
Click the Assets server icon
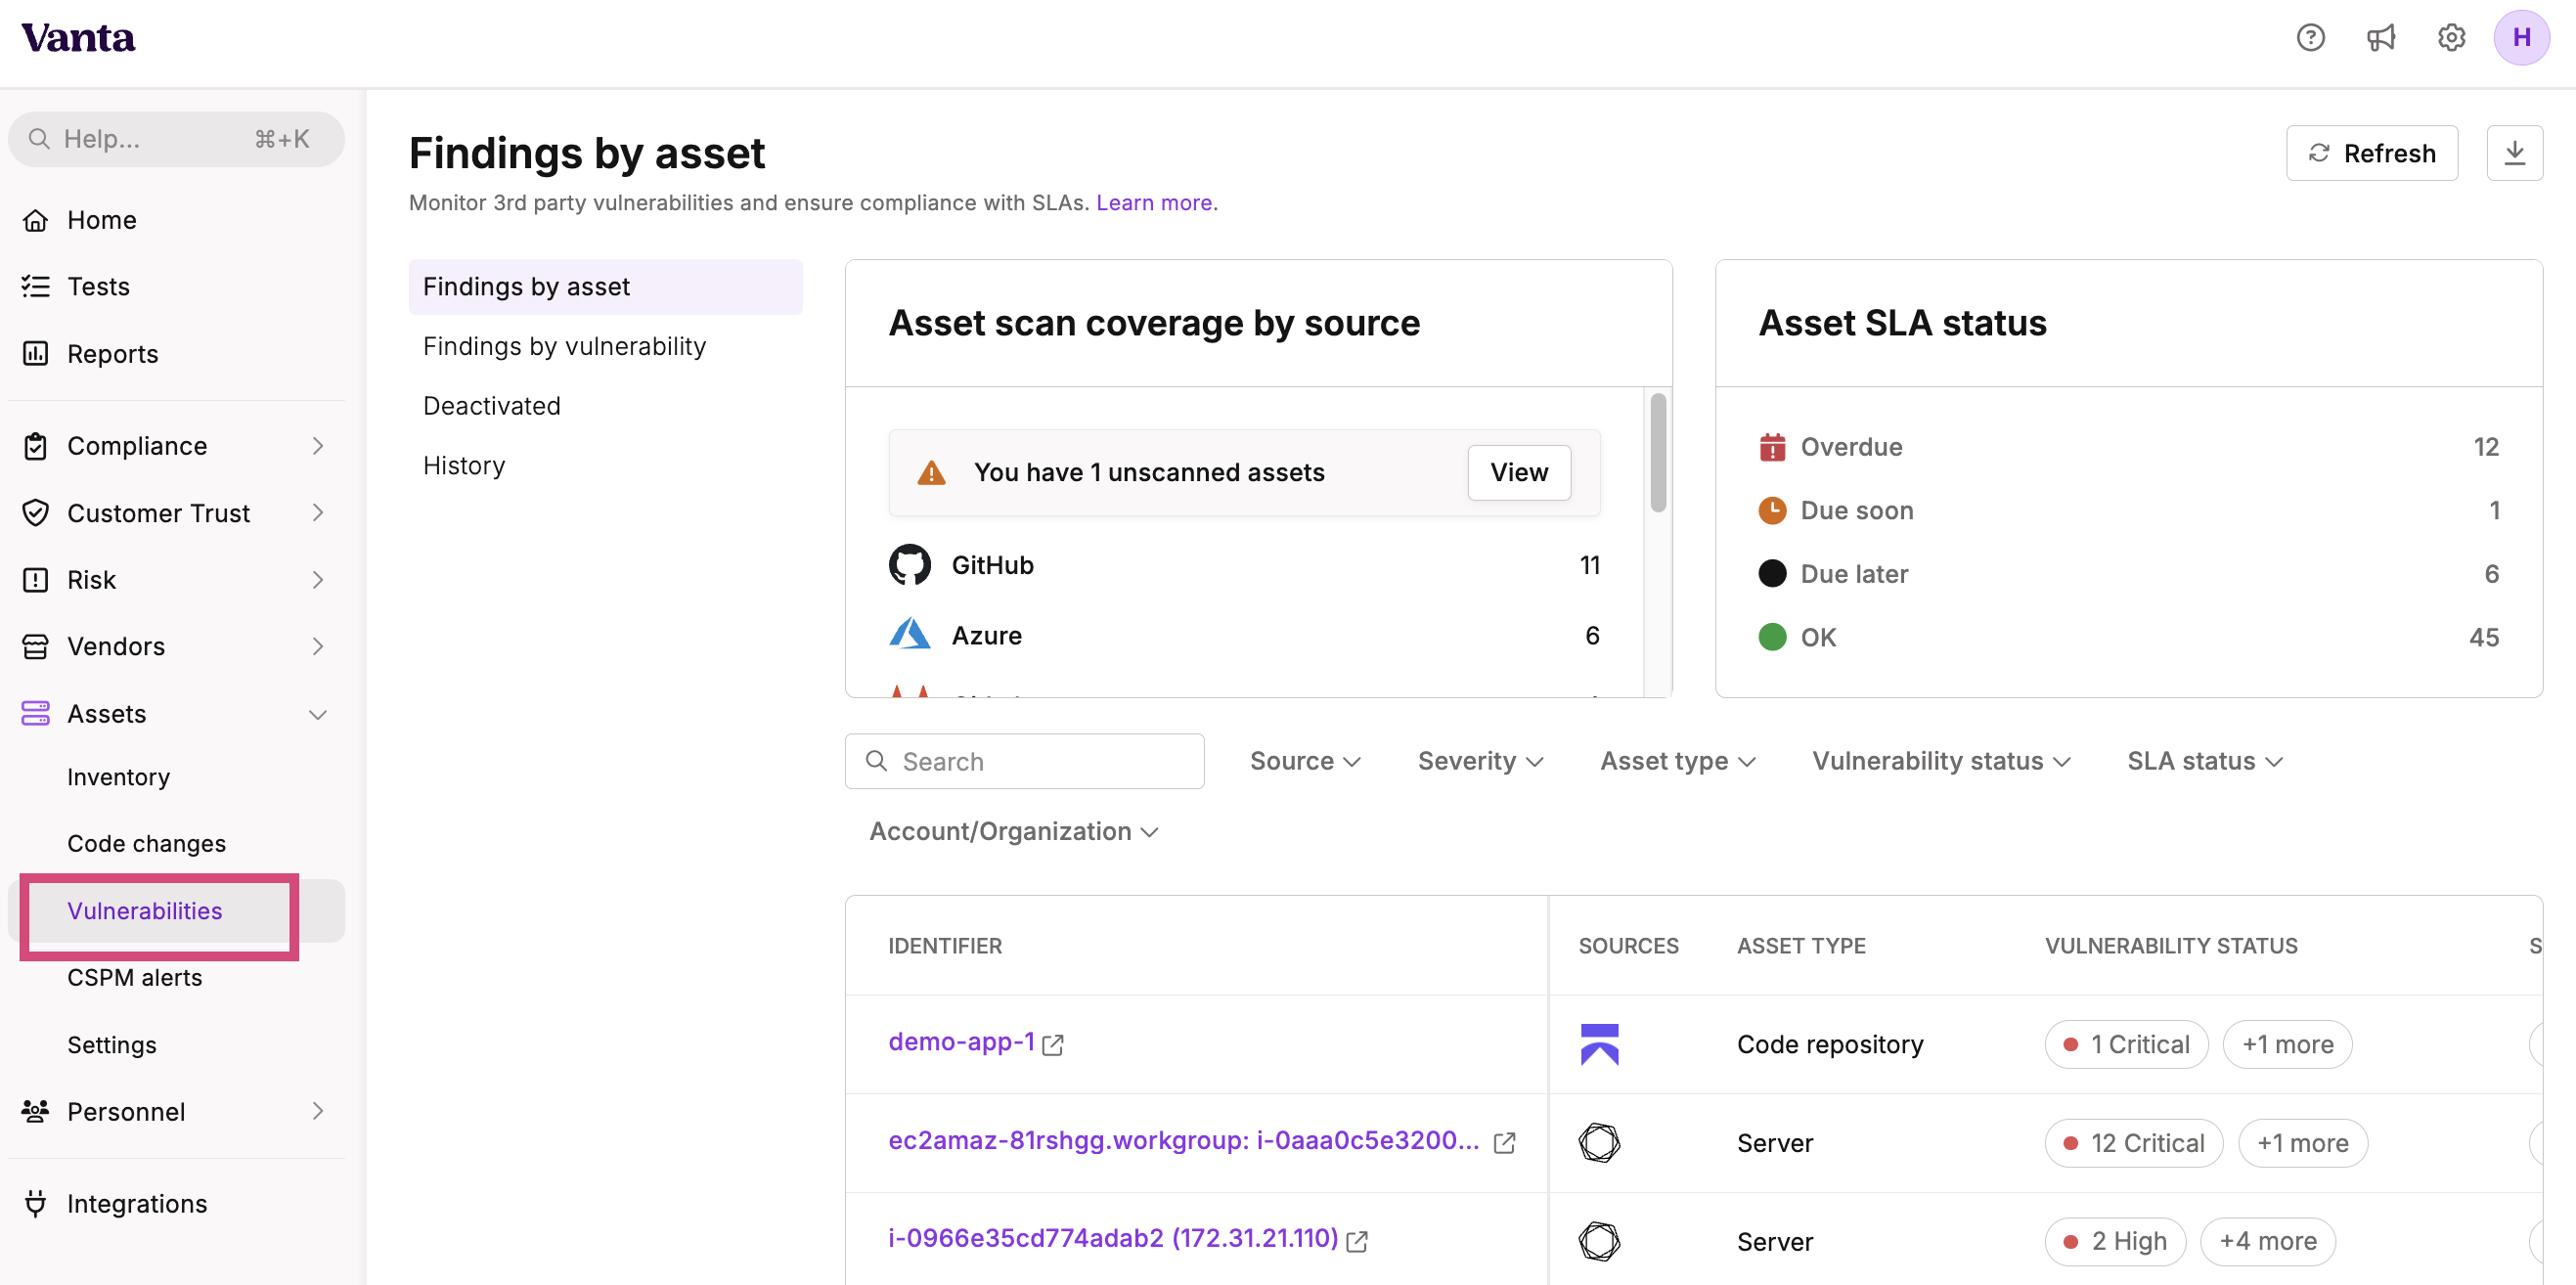pos(36,714)
